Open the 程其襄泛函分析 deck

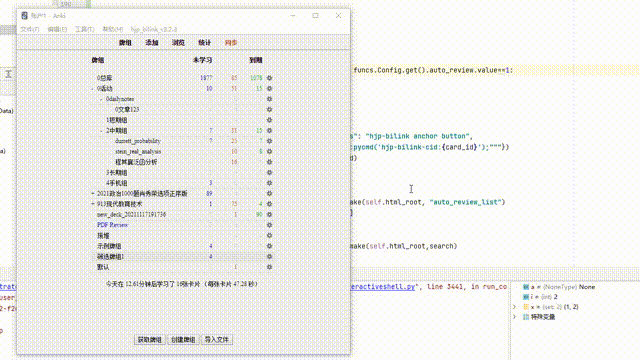click(x=136, y=162)
